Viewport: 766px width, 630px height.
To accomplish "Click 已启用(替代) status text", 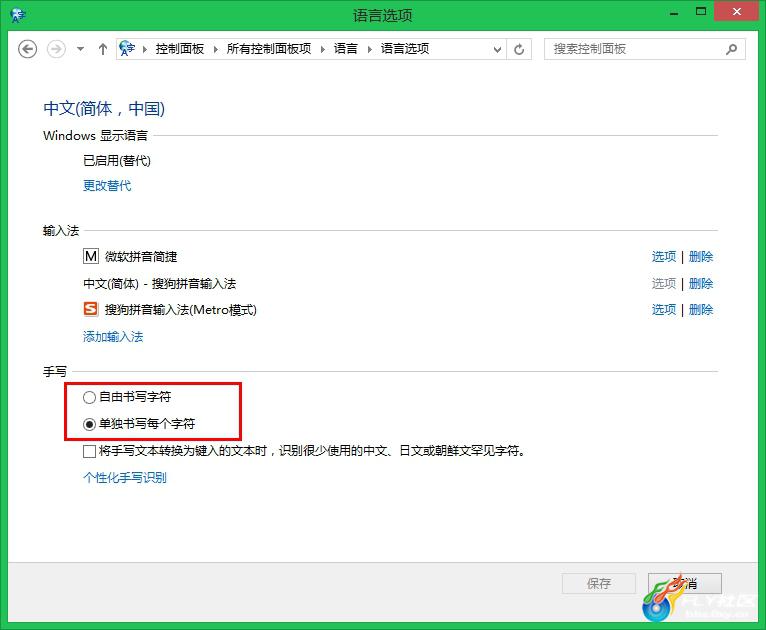I will tap(117, 161).
